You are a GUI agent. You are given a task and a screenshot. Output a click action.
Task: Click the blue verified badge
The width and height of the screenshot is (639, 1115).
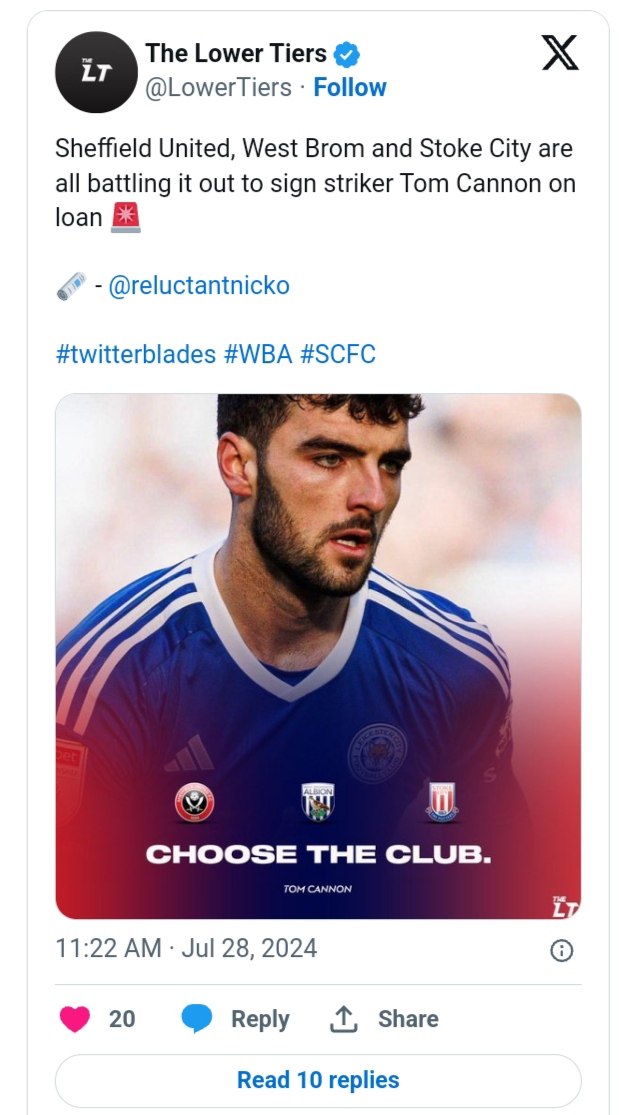pos(347,54)
